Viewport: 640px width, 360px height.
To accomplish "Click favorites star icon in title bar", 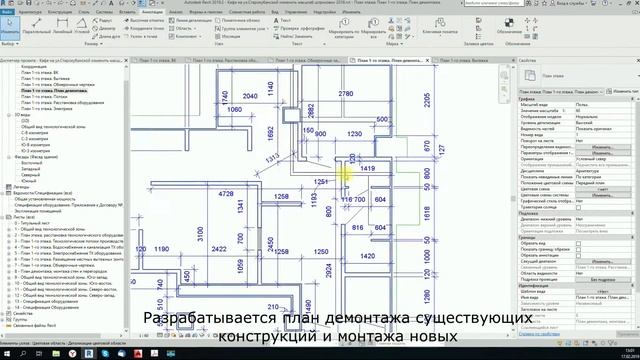I will pyautogui.click(x=544, y=3).
